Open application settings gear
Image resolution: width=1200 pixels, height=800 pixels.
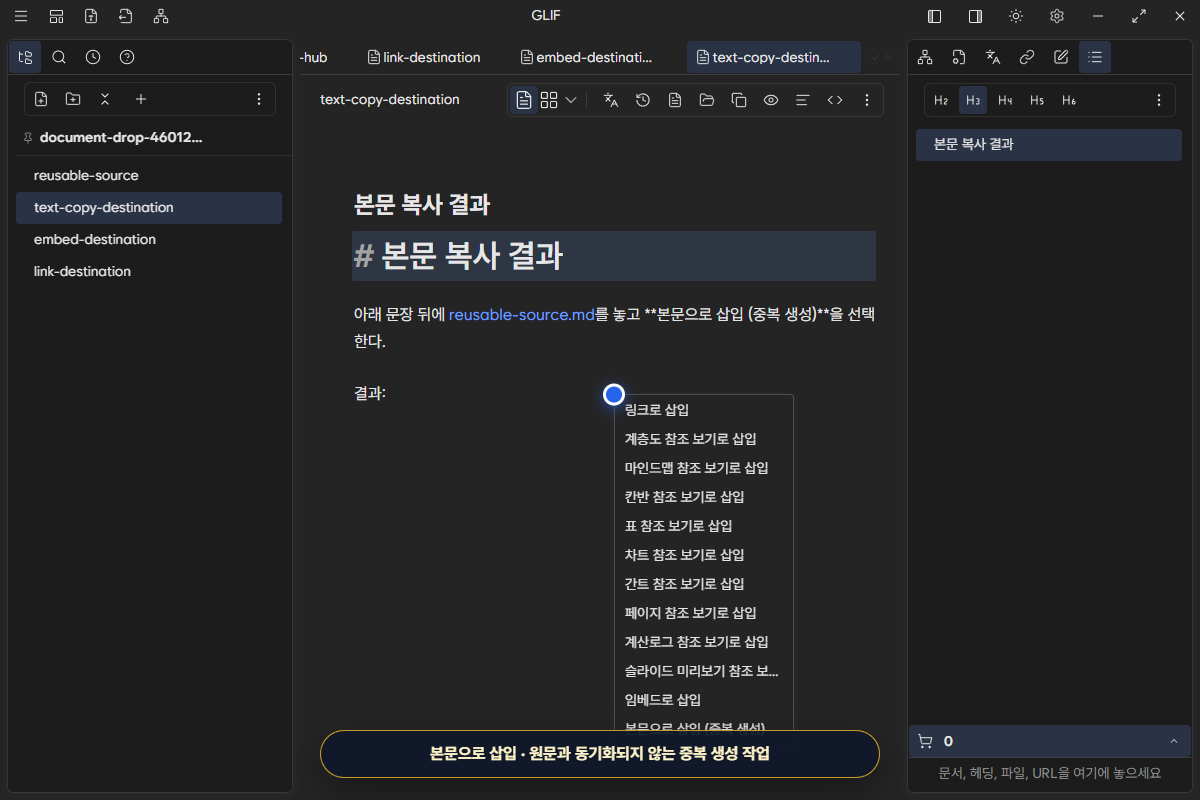click(1057, 16)
